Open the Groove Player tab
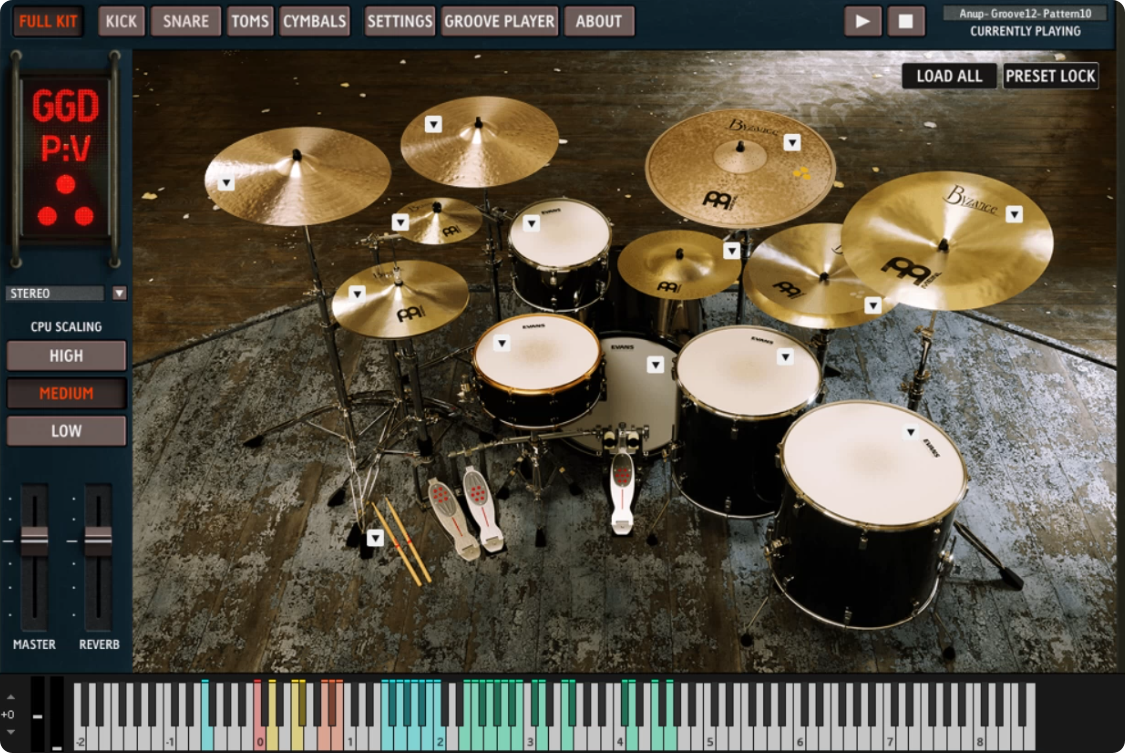Viewport: 1125px width, 753px height. point(499,22)
